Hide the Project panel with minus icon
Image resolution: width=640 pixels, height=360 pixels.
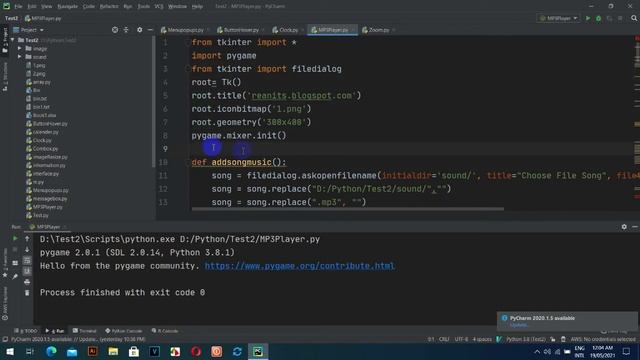point(150,30)
